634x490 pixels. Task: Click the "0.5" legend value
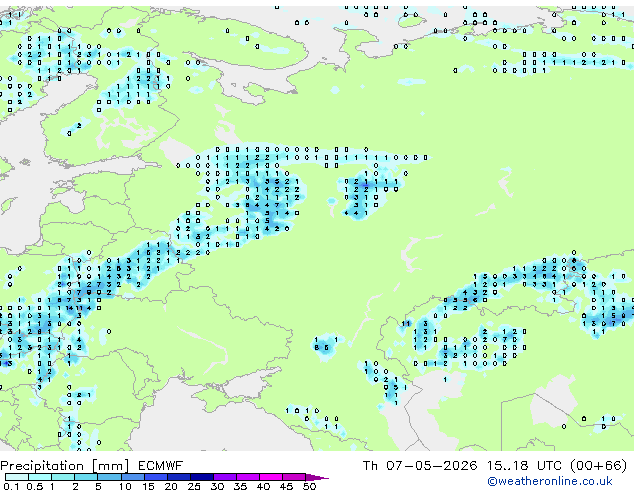click(x=34, y=486)
